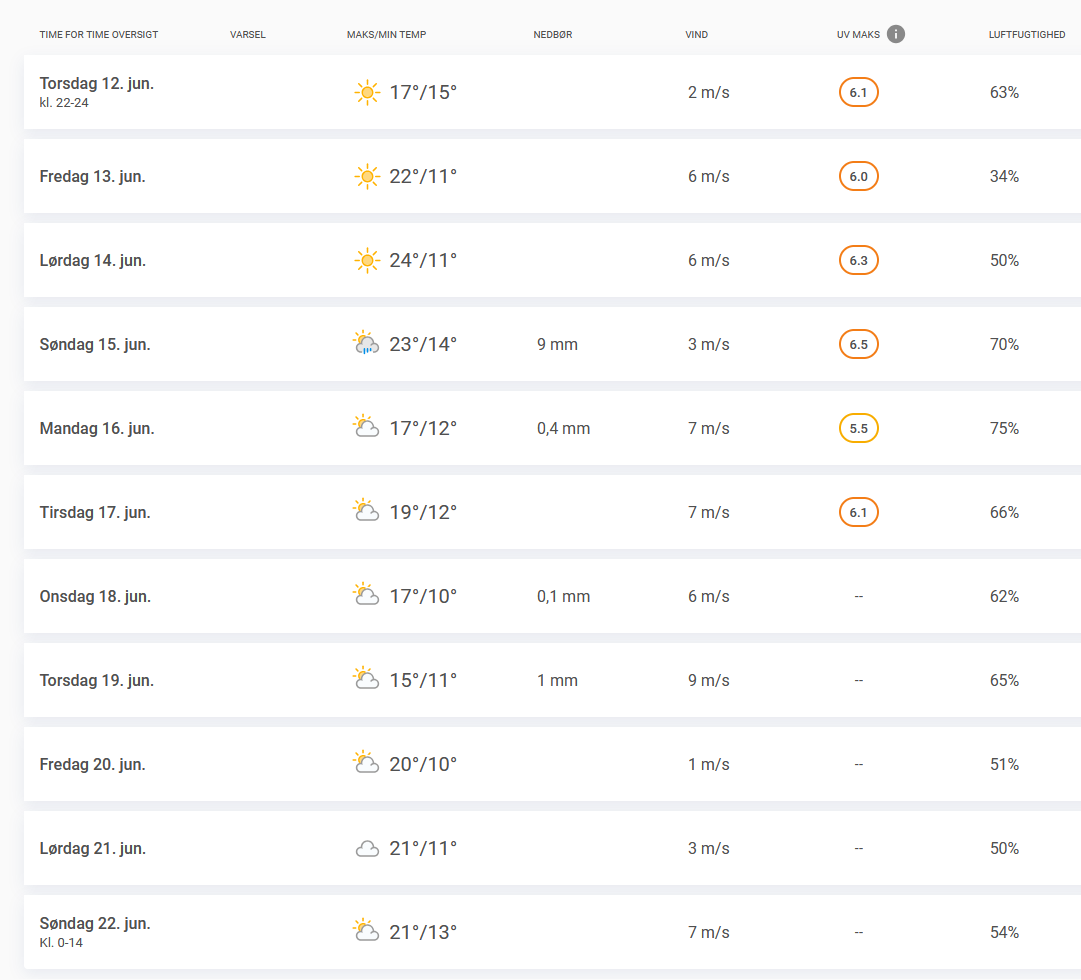Screen dimensions: 1081x980
Task: Expand the Fredag 13. jun. row
Action: [552, 176]
